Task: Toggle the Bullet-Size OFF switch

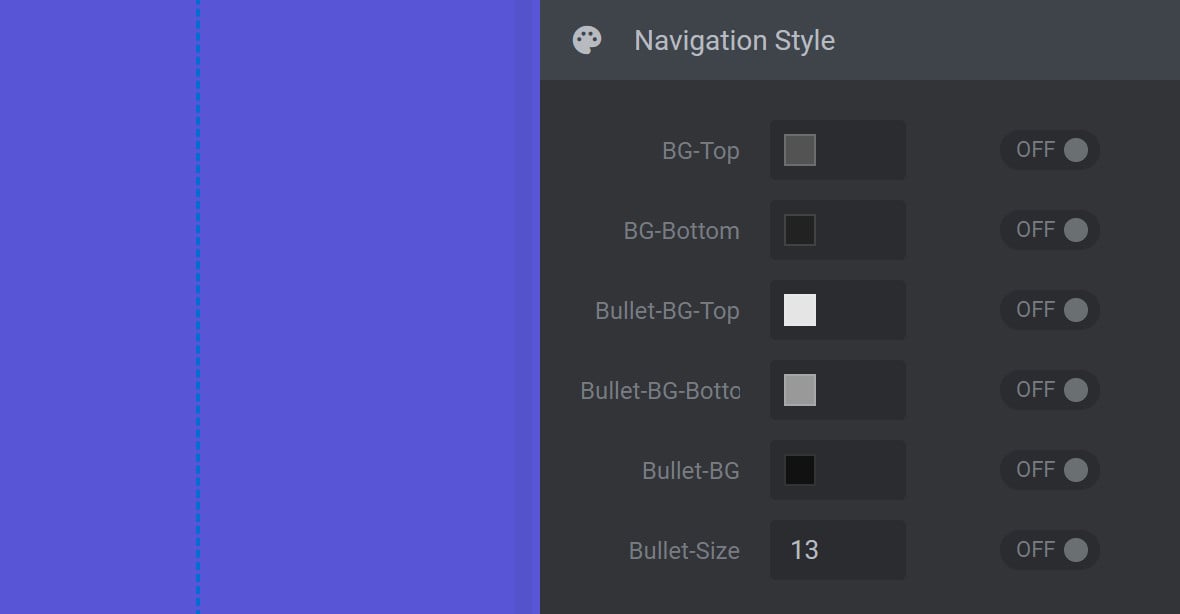Action: click(1050, 550)
